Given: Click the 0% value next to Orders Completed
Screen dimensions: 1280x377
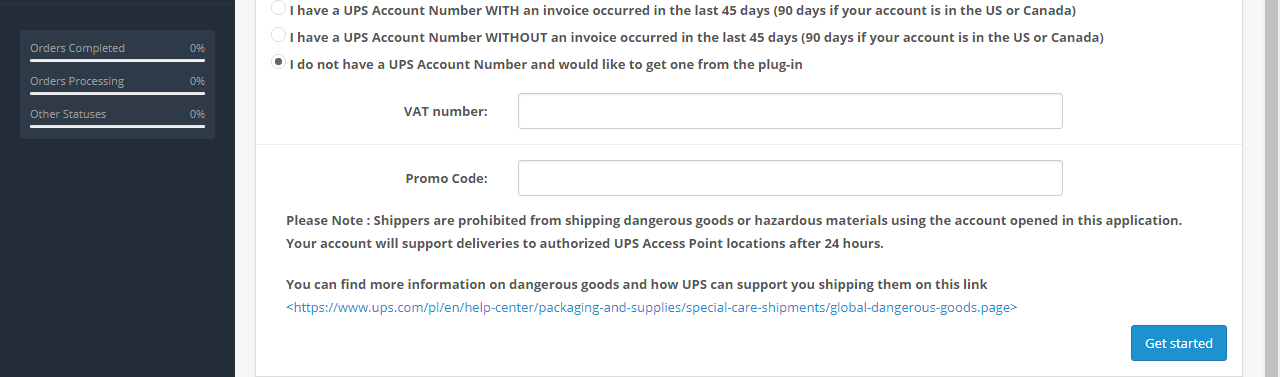Looking at the screenshot, I should click(x=197, y=48).
